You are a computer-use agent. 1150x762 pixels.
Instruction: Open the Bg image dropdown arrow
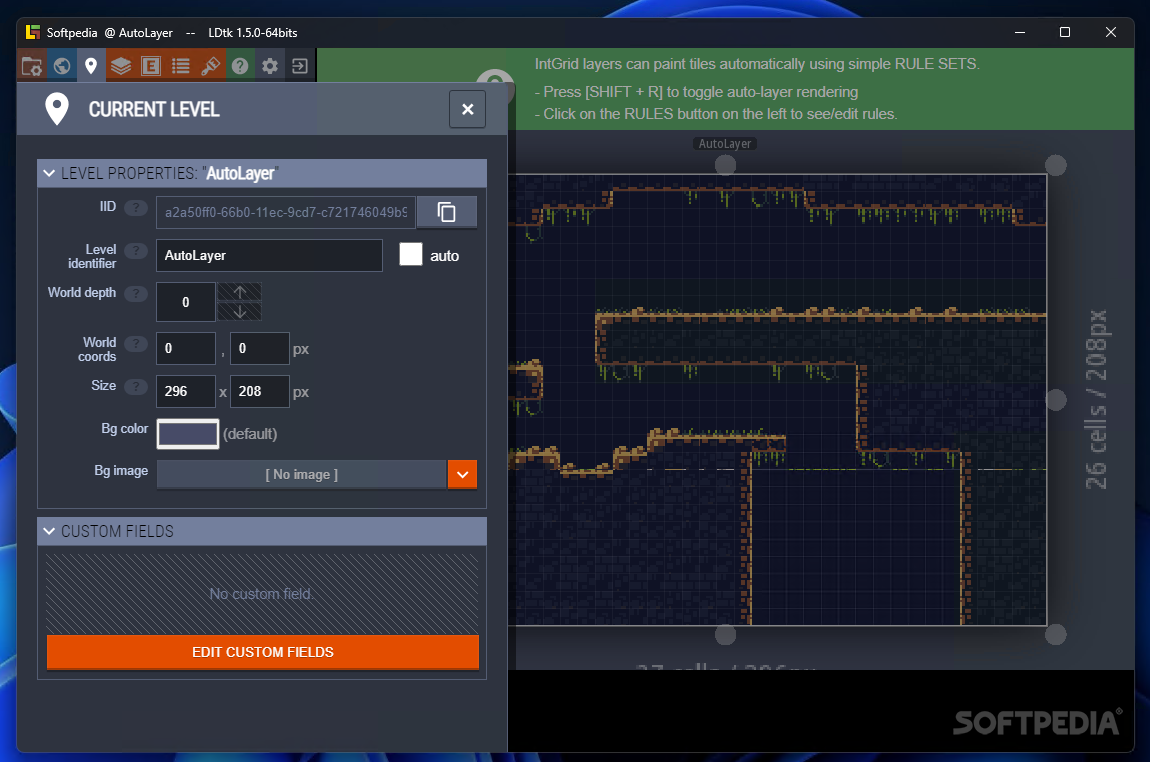pyautogui.click(x=462, y=475)
